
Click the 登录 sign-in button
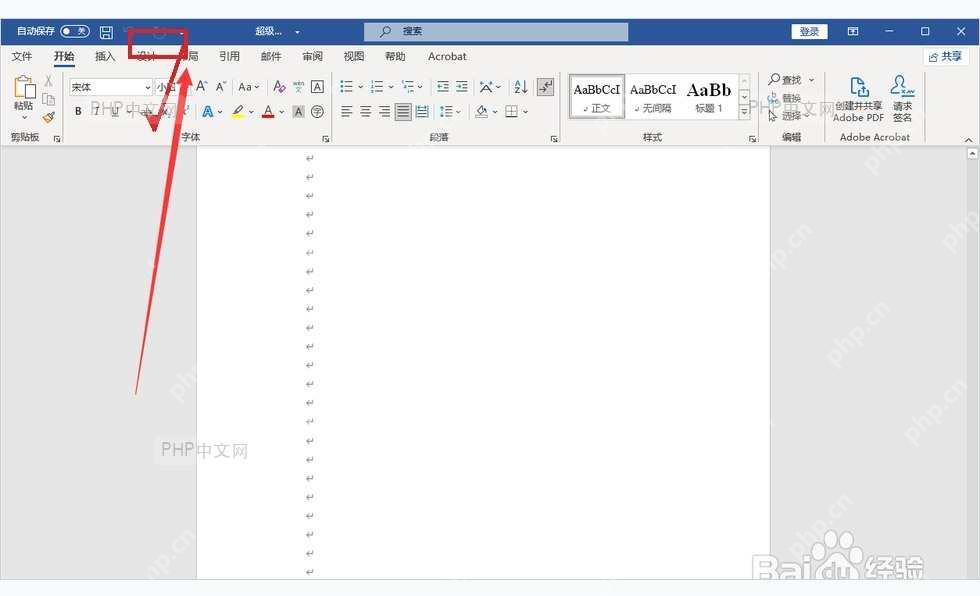click(x=809, y=31)
